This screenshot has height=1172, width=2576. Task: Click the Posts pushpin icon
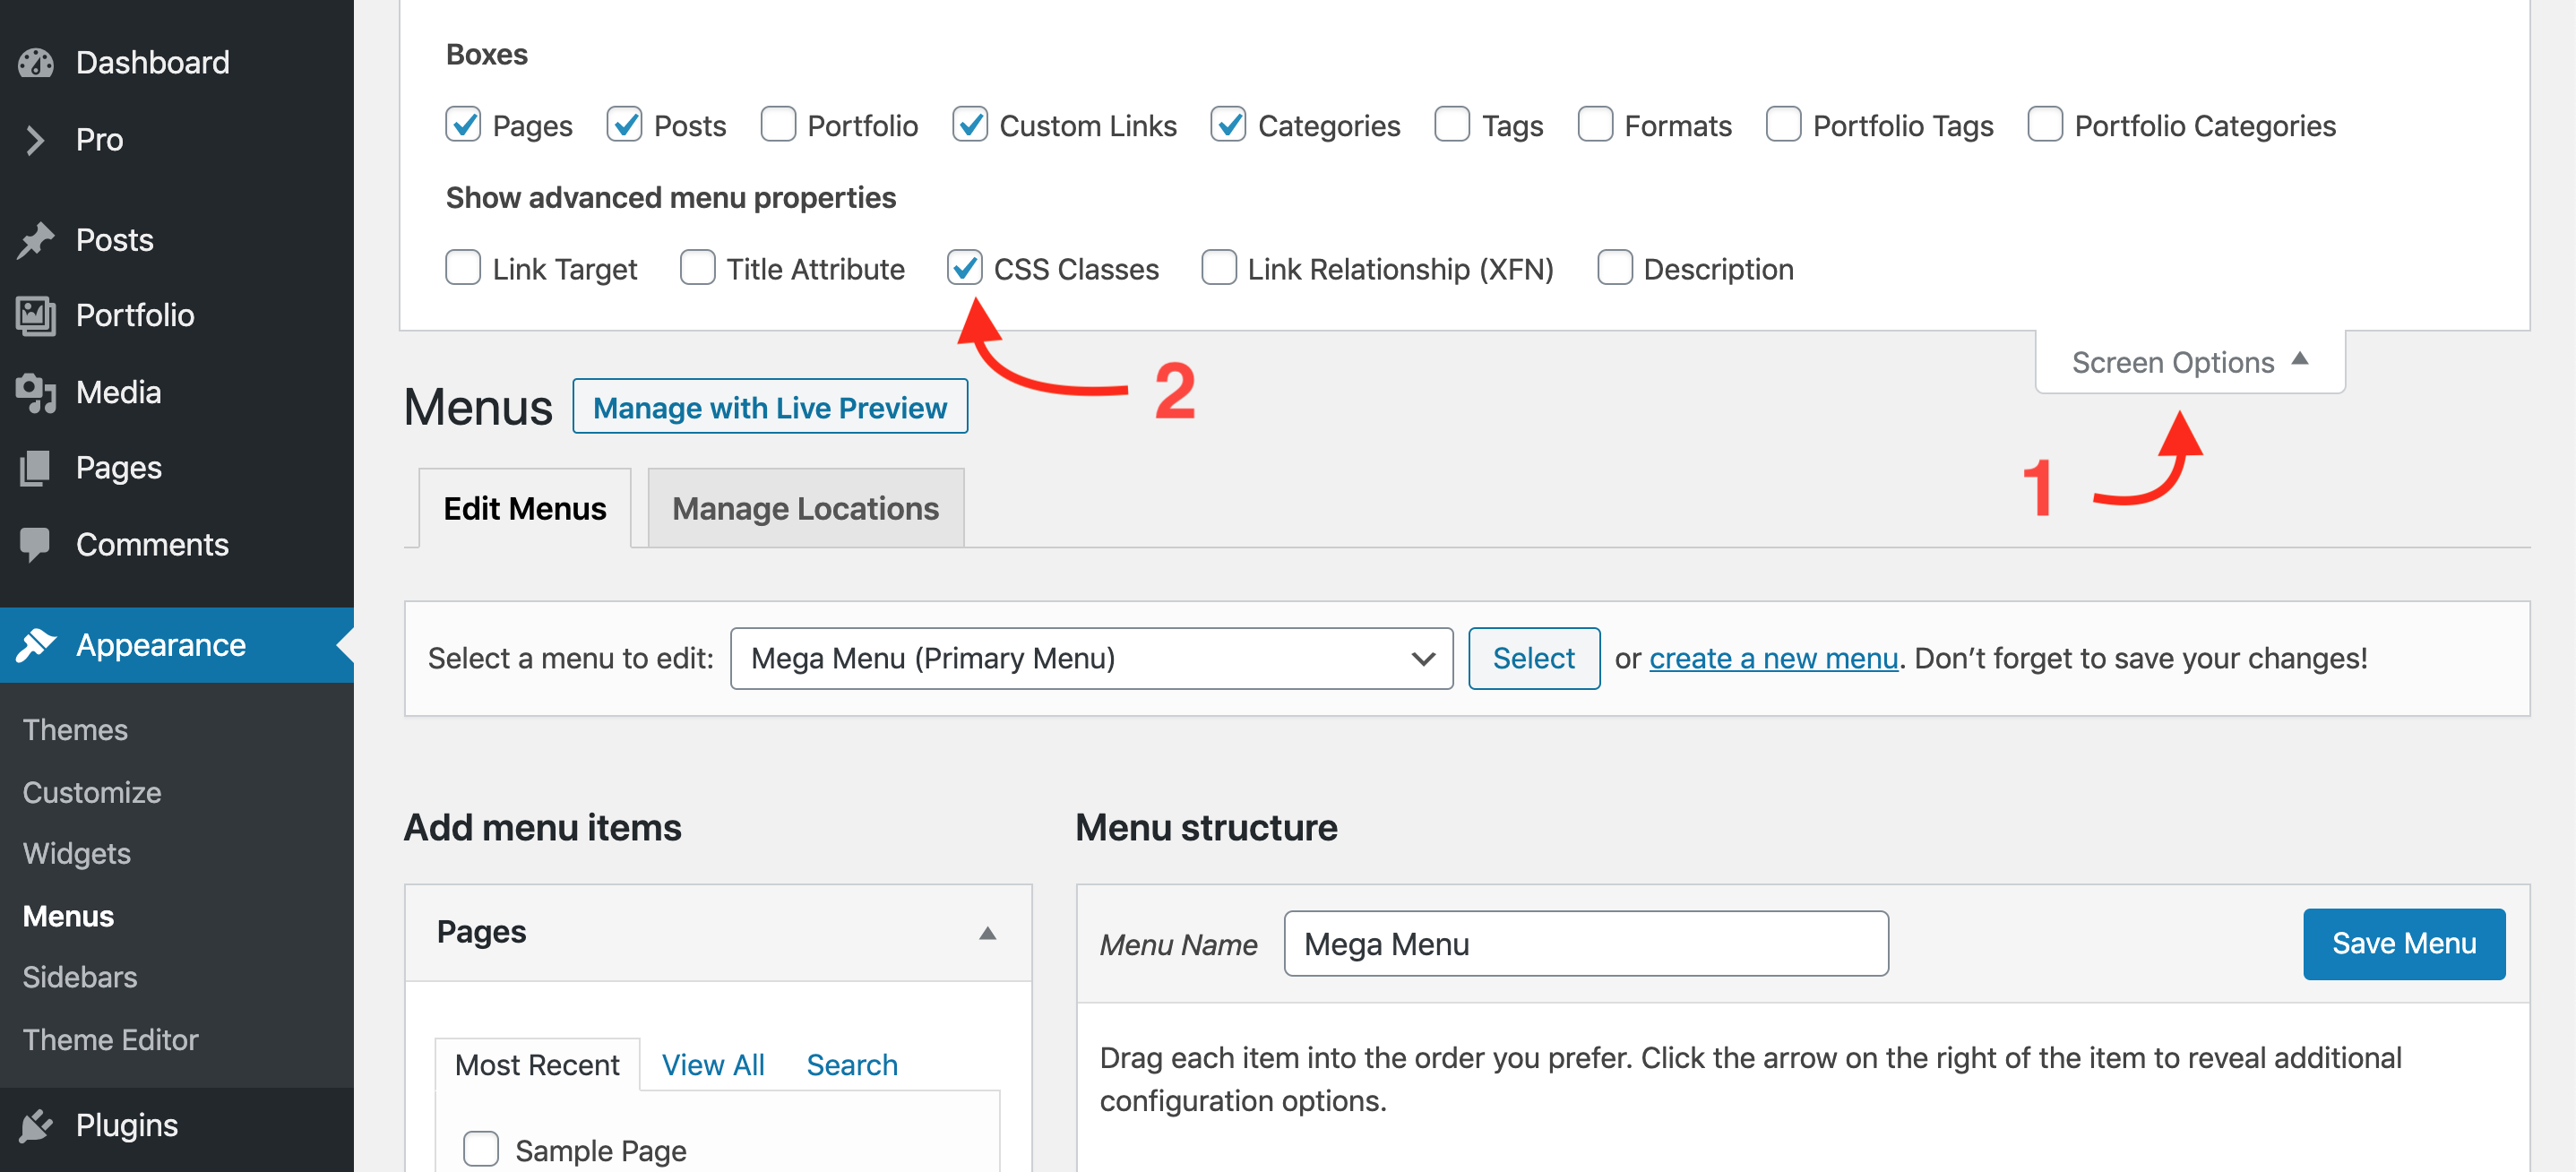pyautogui.click(x=36, y=240)
